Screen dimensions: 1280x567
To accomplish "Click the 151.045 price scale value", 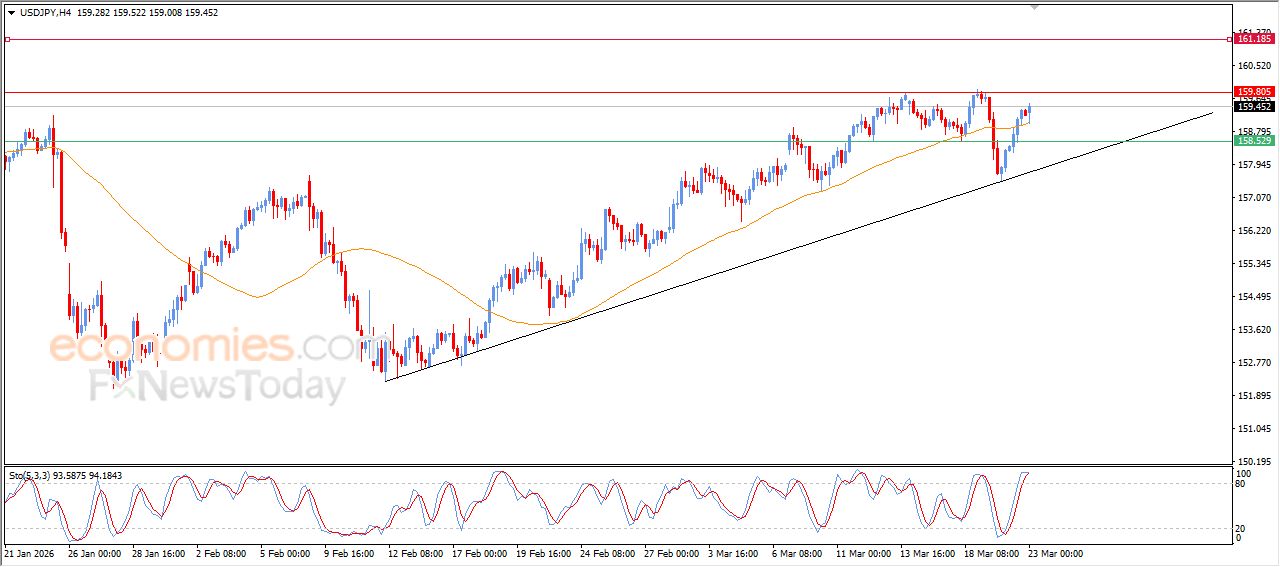I will click(1253, 429).
